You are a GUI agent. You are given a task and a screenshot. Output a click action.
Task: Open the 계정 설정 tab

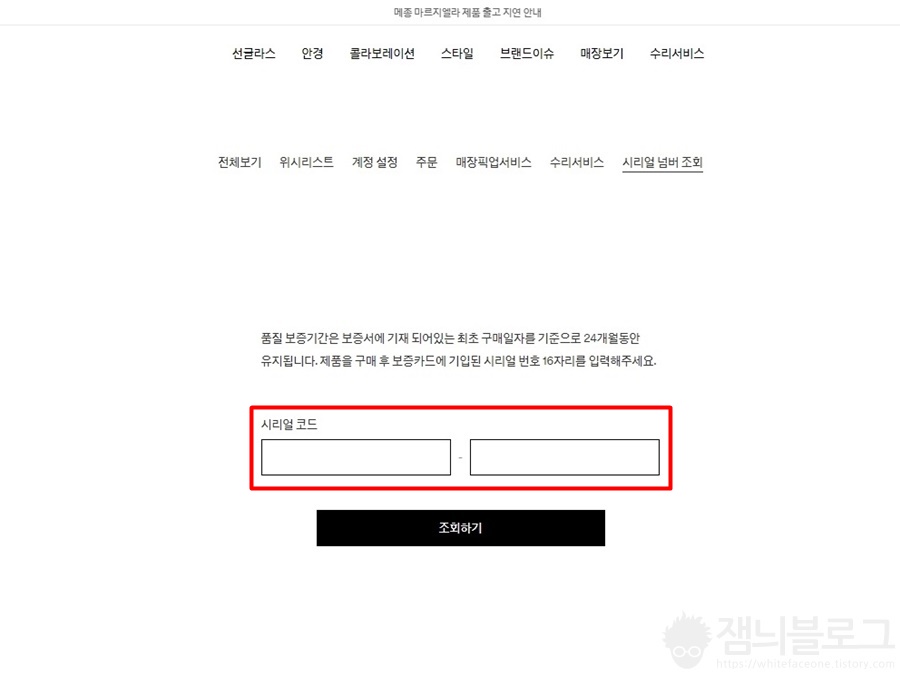[375, 162]
